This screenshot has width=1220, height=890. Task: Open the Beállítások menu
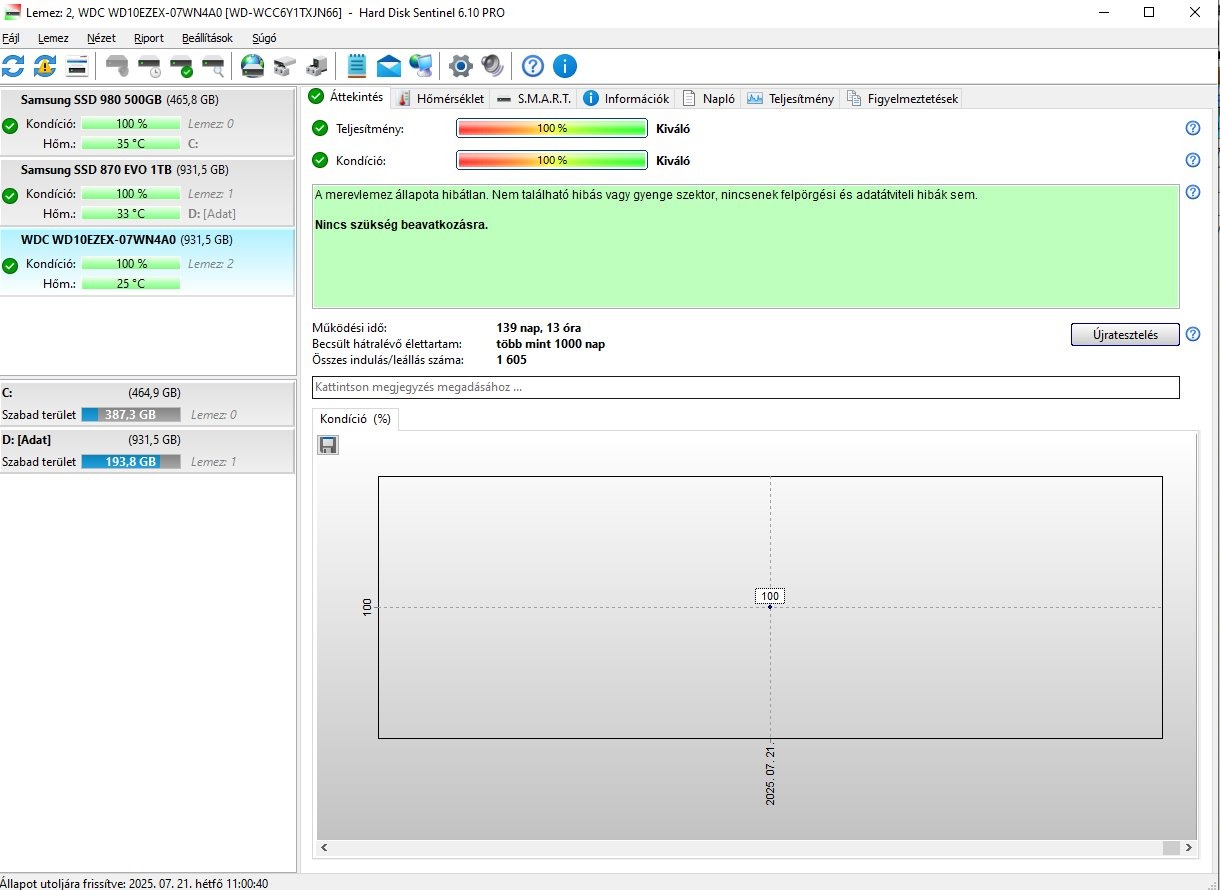point(207,38)
